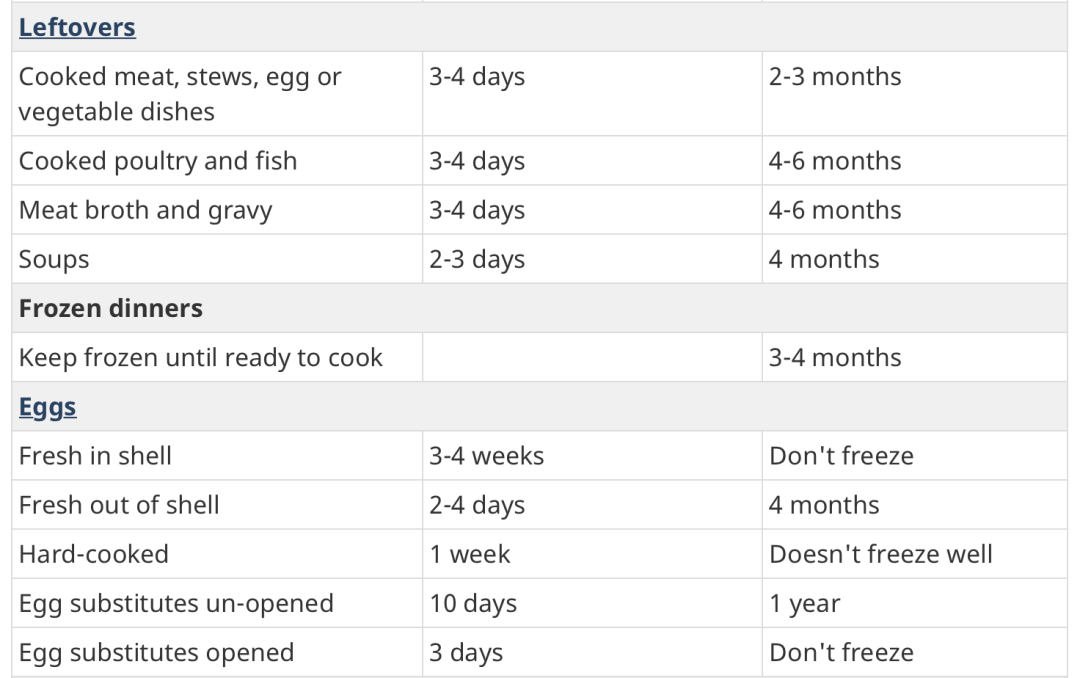Select the Cooked poultry and fish row label

158,161
